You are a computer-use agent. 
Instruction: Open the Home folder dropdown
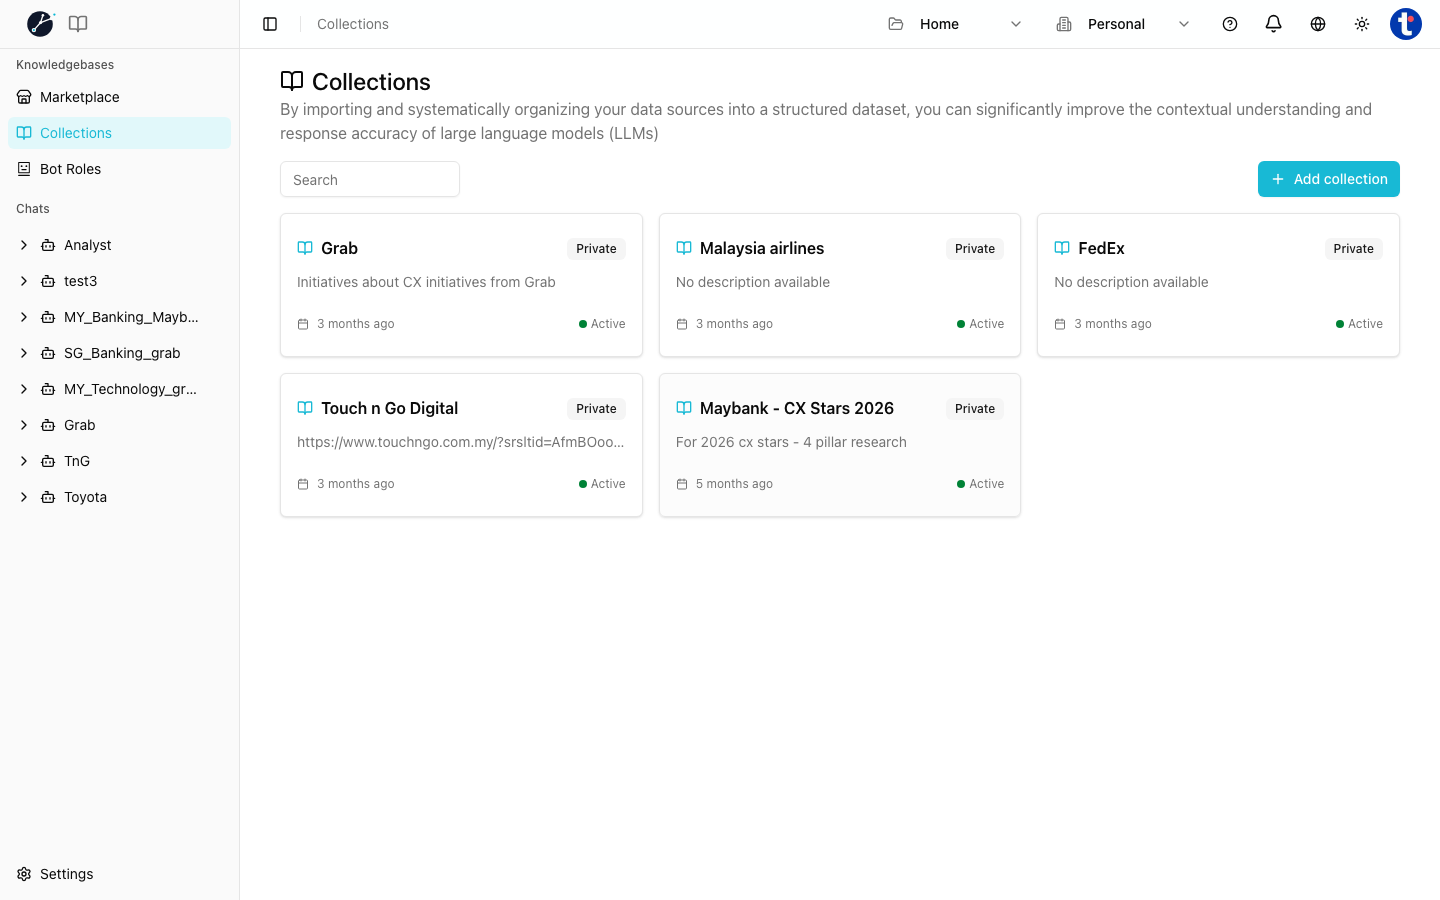[955, 24]
